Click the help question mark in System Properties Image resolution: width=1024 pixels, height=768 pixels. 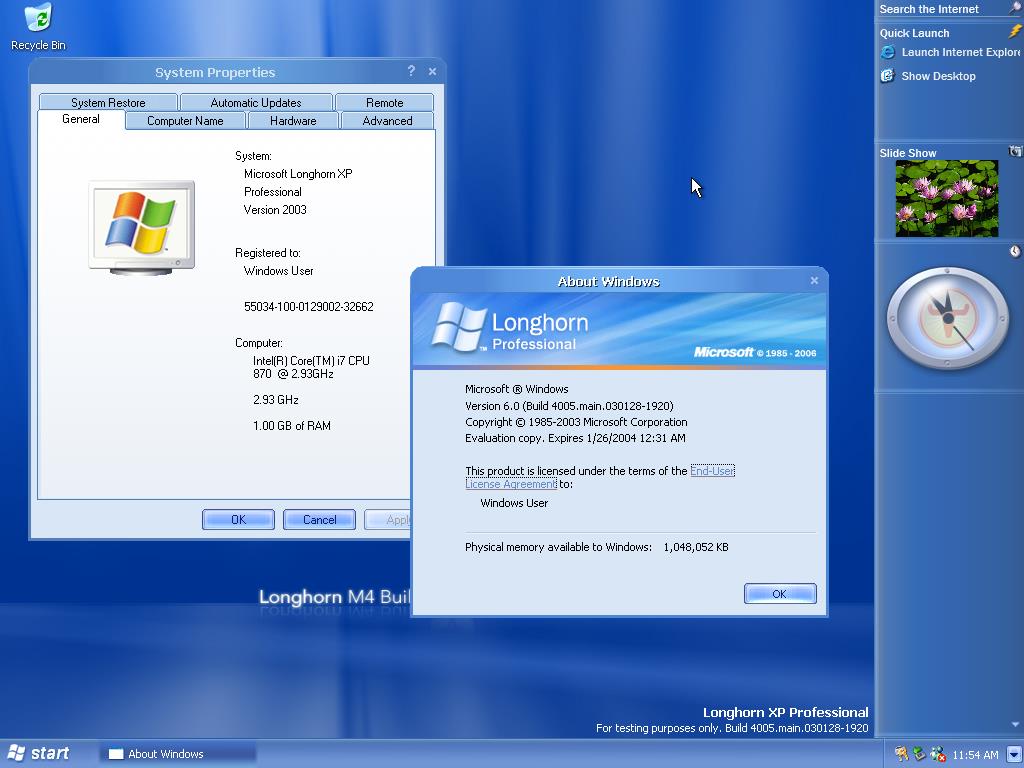(x=411, y=71)
